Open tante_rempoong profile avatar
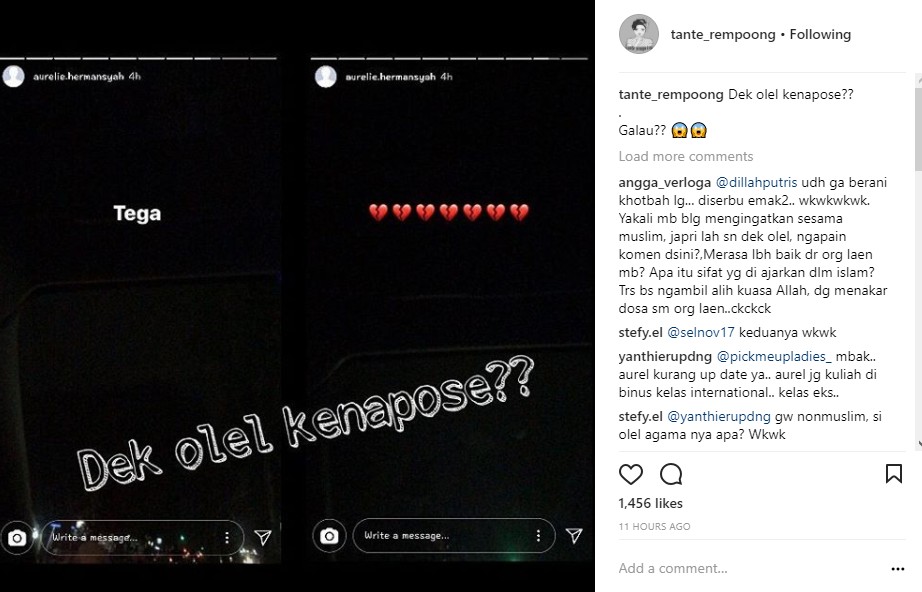Image resolution: width=922 pixels, height=592 pixels. pyautogui.click(x=639, y=34)
